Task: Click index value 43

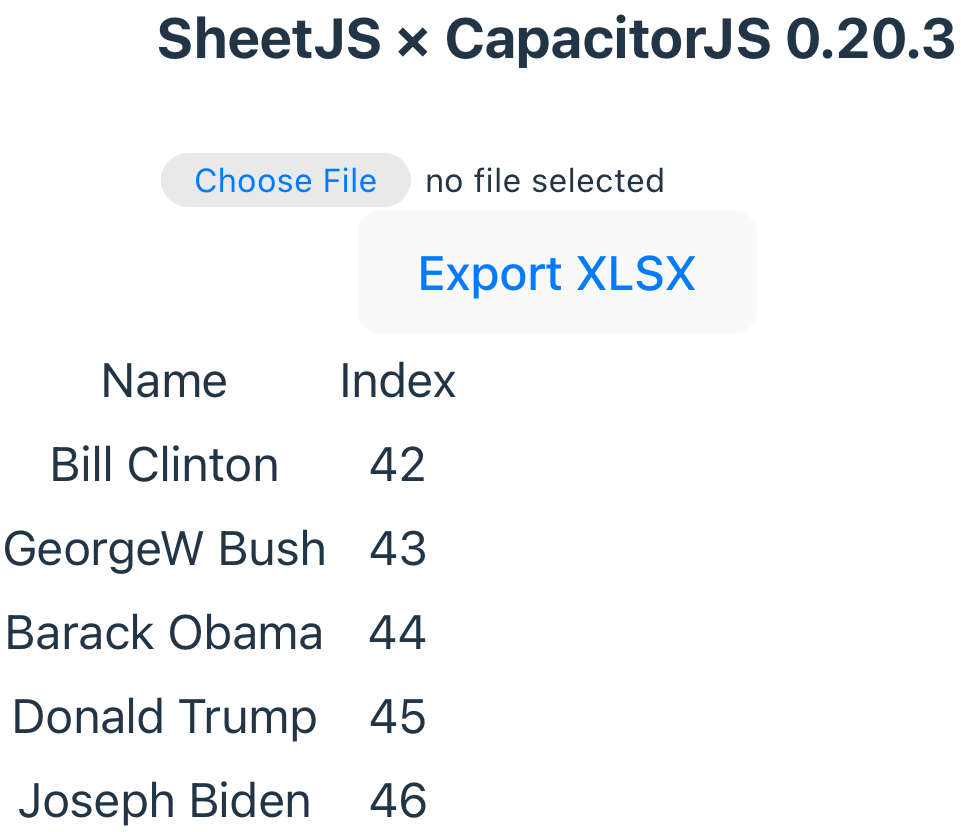Action: click(x=397, y=550)
